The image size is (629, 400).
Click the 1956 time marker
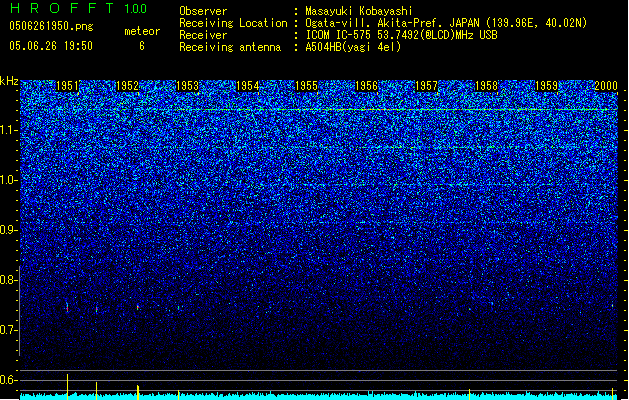click(x=366, y=86)
